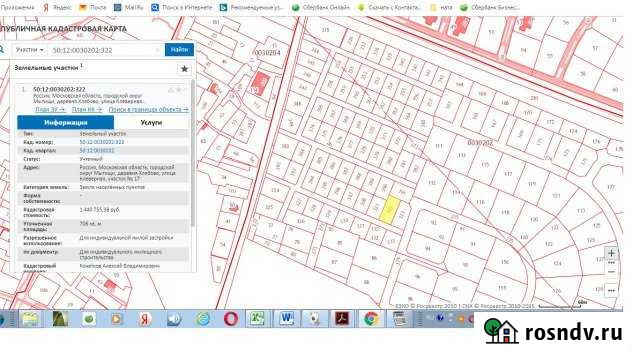This screenshot has height=360, width=640.
Task: Click map quarter label 0030204
Action: tap(267, 53)
